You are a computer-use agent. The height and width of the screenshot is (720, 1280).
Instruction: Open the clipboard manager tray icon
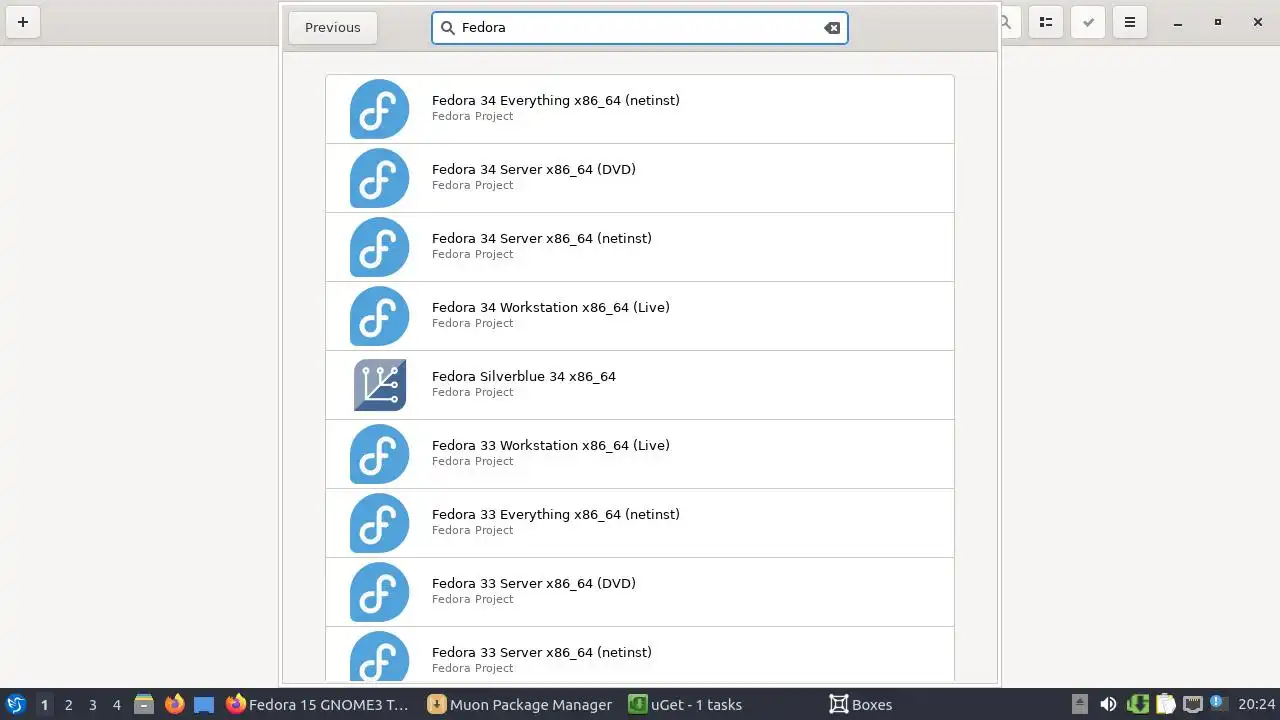tap(1165, 705)
